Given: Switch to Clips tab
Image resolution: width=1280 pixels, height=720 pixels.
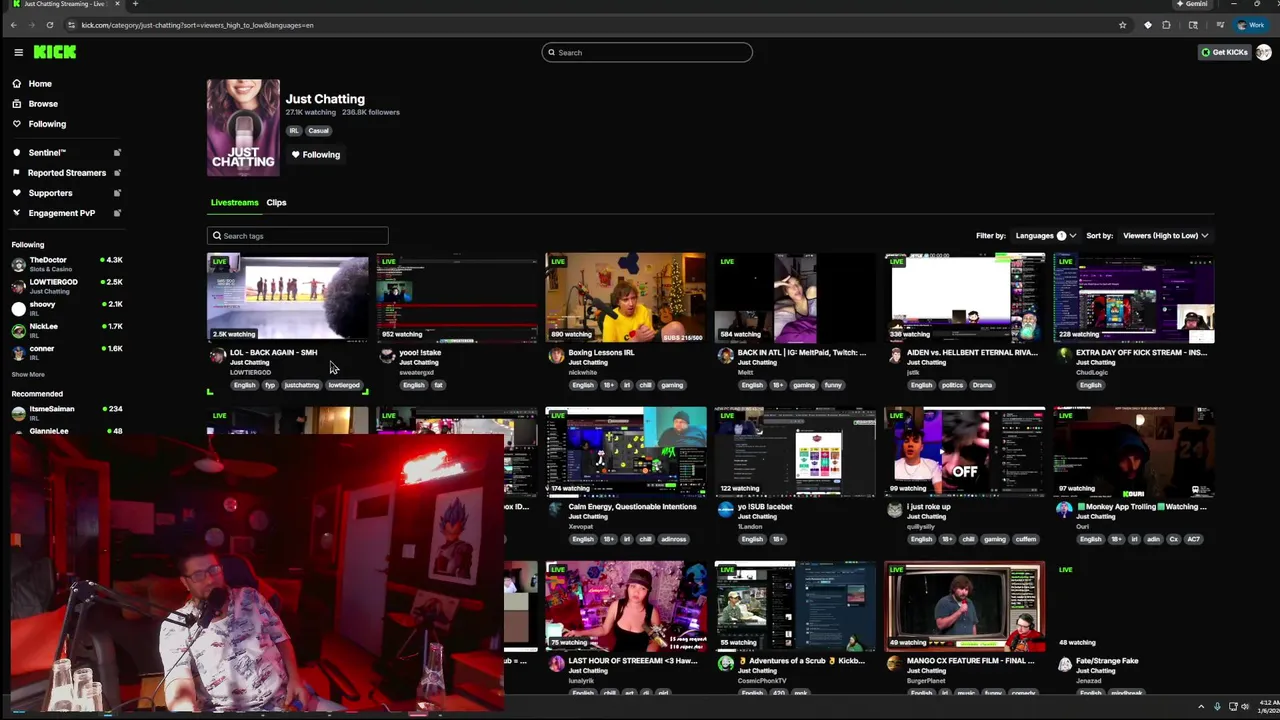Looking at the screenshot, I should point(276,203).
